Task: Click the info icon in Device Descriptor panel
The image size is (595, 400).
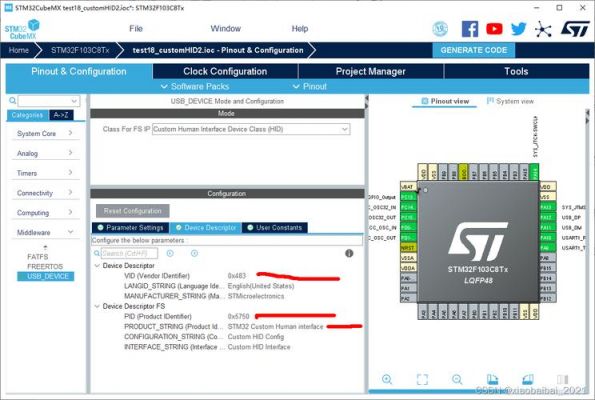Action: pyautogui.click(x=349, y=253)
